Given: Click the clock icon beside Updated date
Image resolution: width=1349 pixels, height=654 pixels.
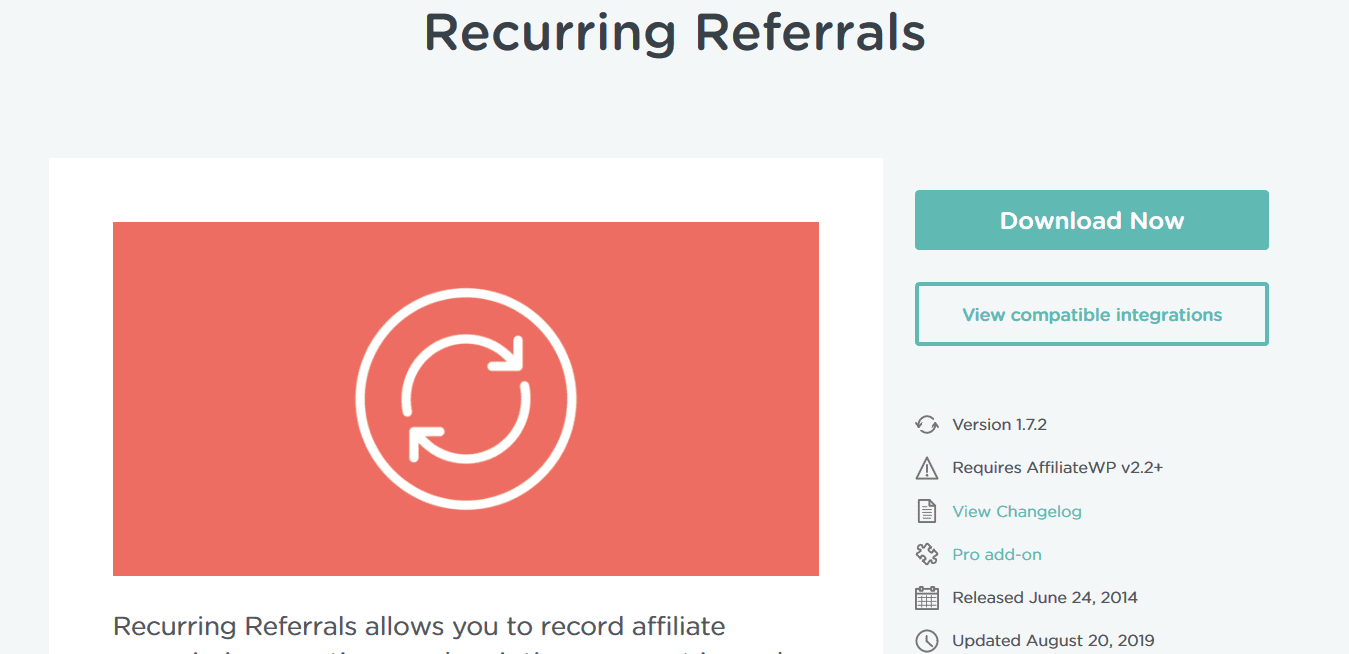Looking at the screenshot, I should coord(927,641).
